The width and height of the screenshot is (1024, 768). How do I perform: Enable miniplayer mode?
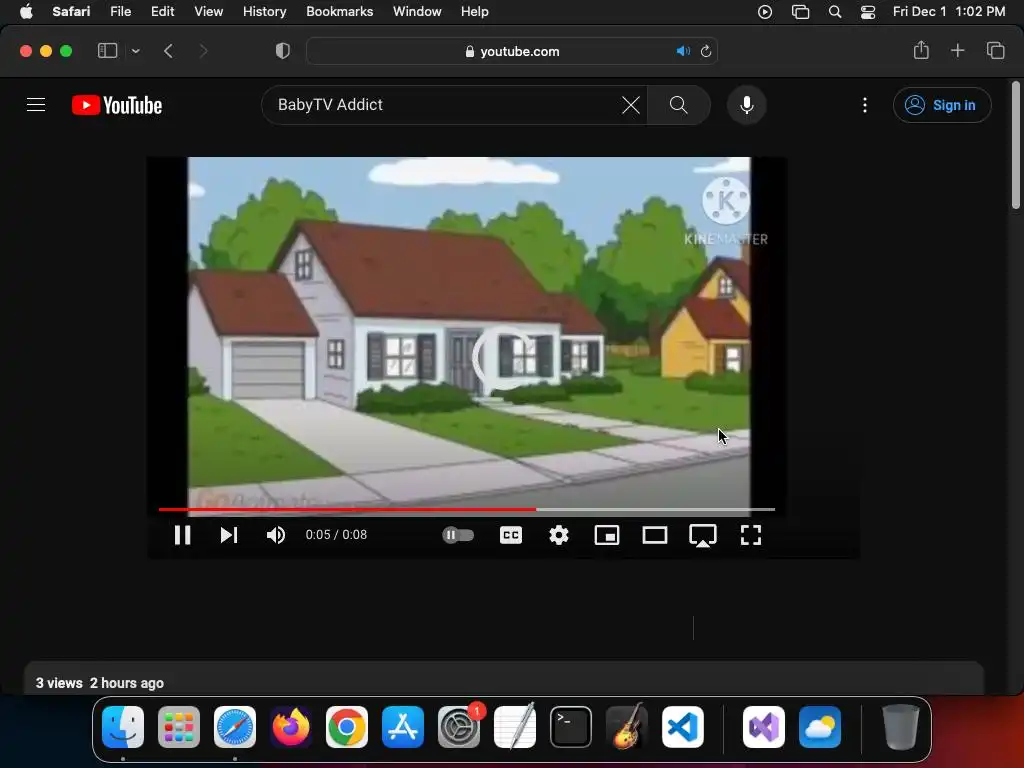point(607,535)
